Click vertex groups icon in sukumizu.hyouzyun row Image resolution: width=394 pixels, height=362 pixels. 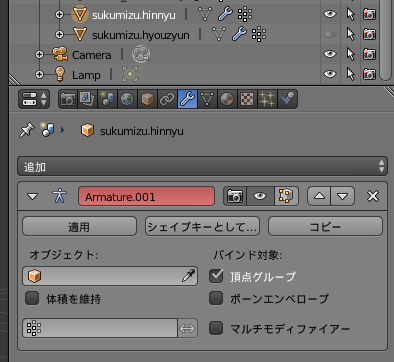click(259, 34)
